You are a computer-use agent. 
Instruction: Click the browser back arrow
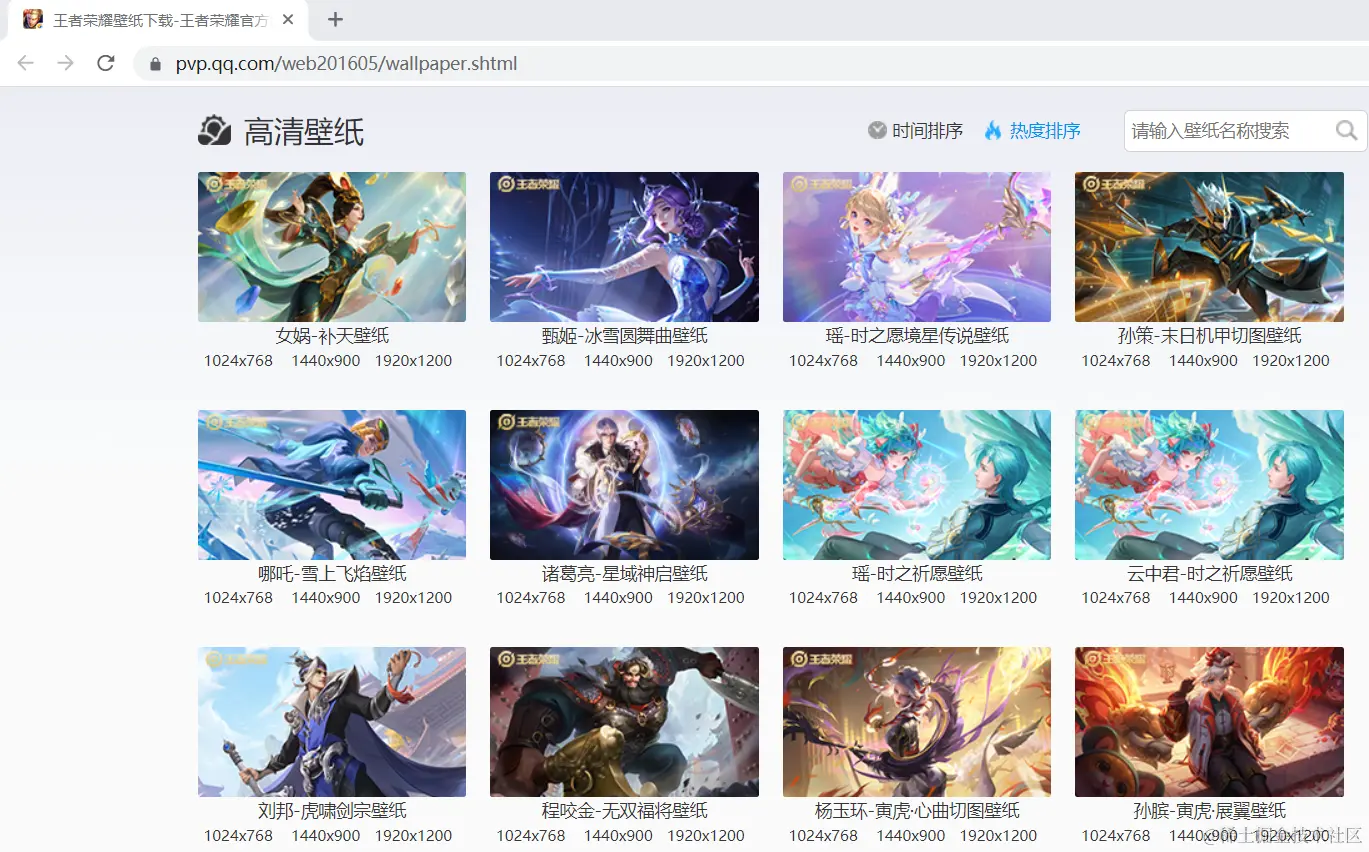25,63
